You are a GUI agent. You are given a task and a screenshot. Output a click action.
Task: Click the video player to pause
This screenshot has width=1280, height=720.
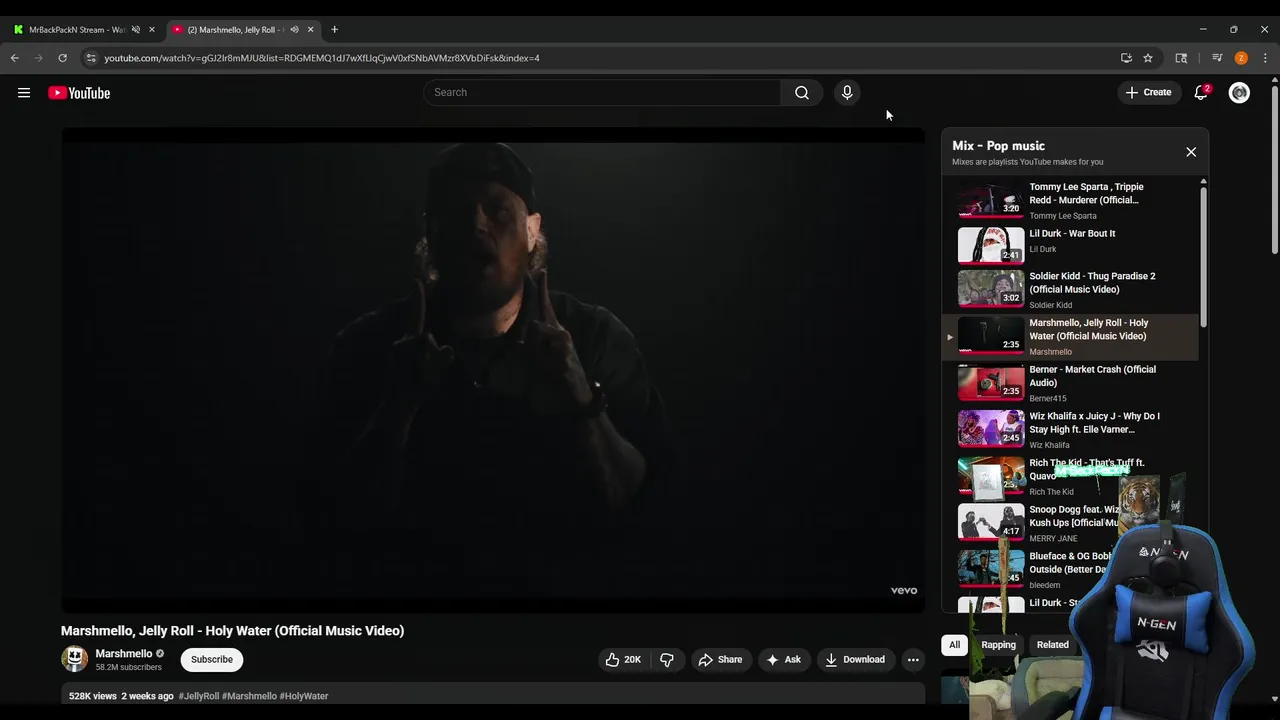pos(493,370)
